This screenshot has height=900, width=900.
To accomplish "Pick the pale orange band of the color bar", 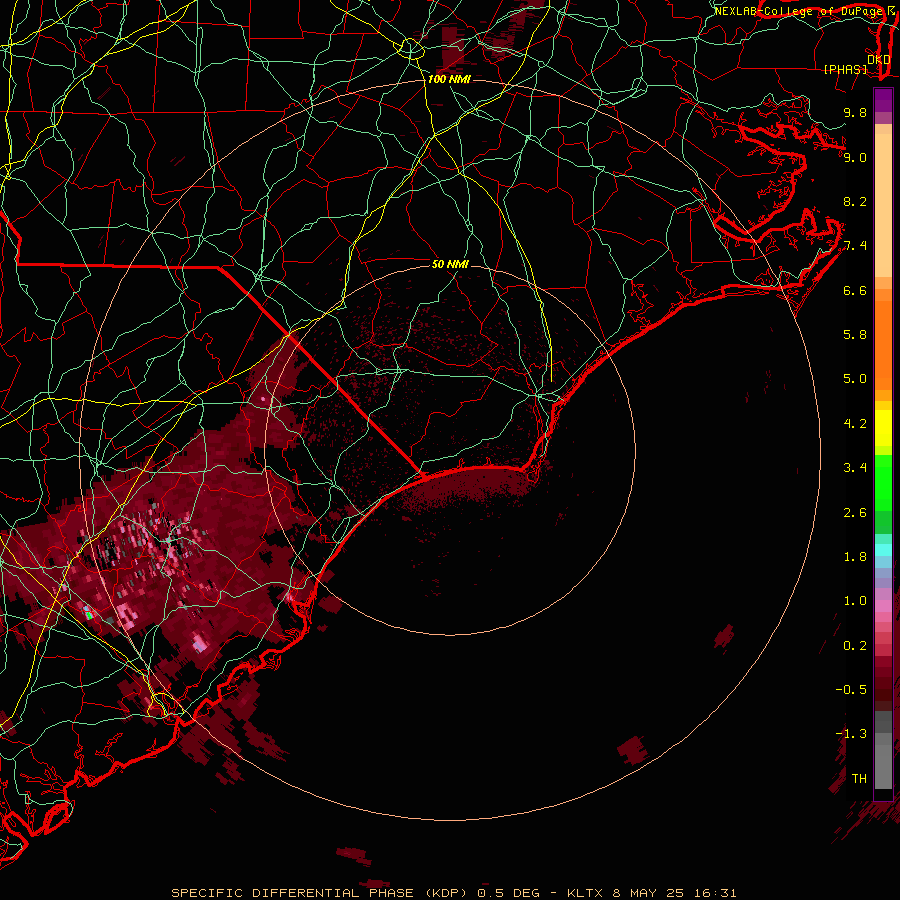I will [883, 205].
